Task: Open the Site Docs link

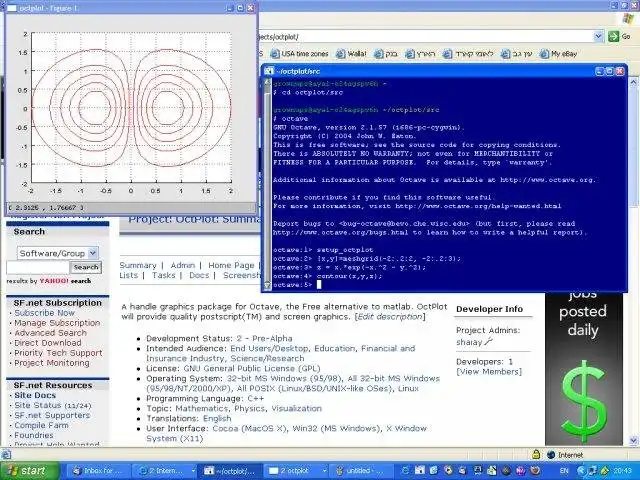Action: [35, 396]
